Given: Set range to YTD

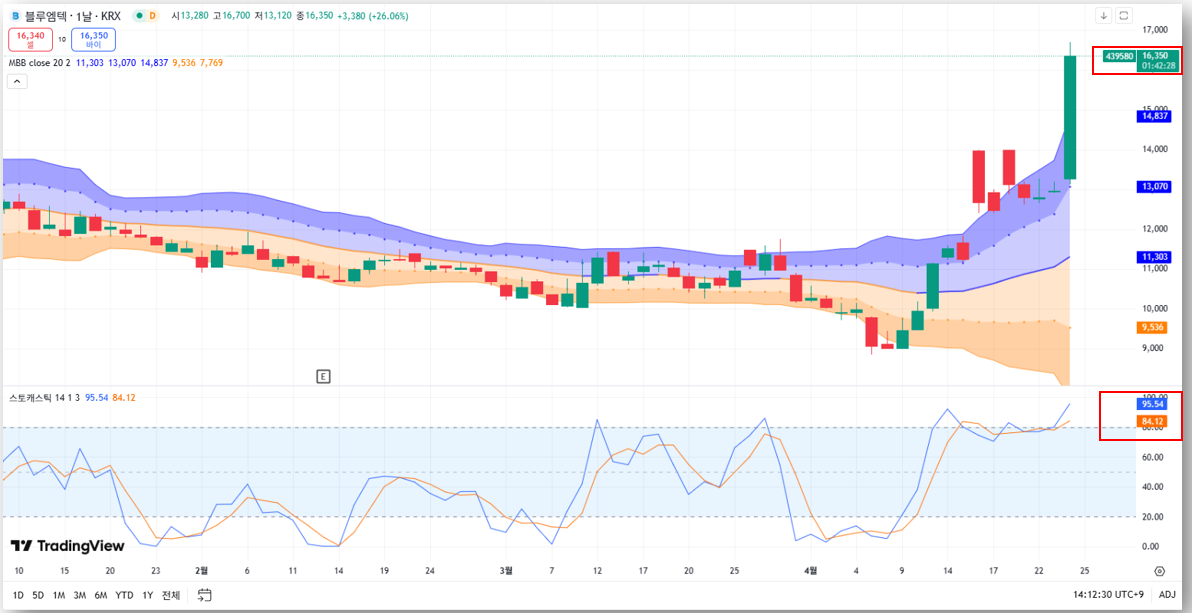Looking at the screenshot, I should (x=124, y=596).
